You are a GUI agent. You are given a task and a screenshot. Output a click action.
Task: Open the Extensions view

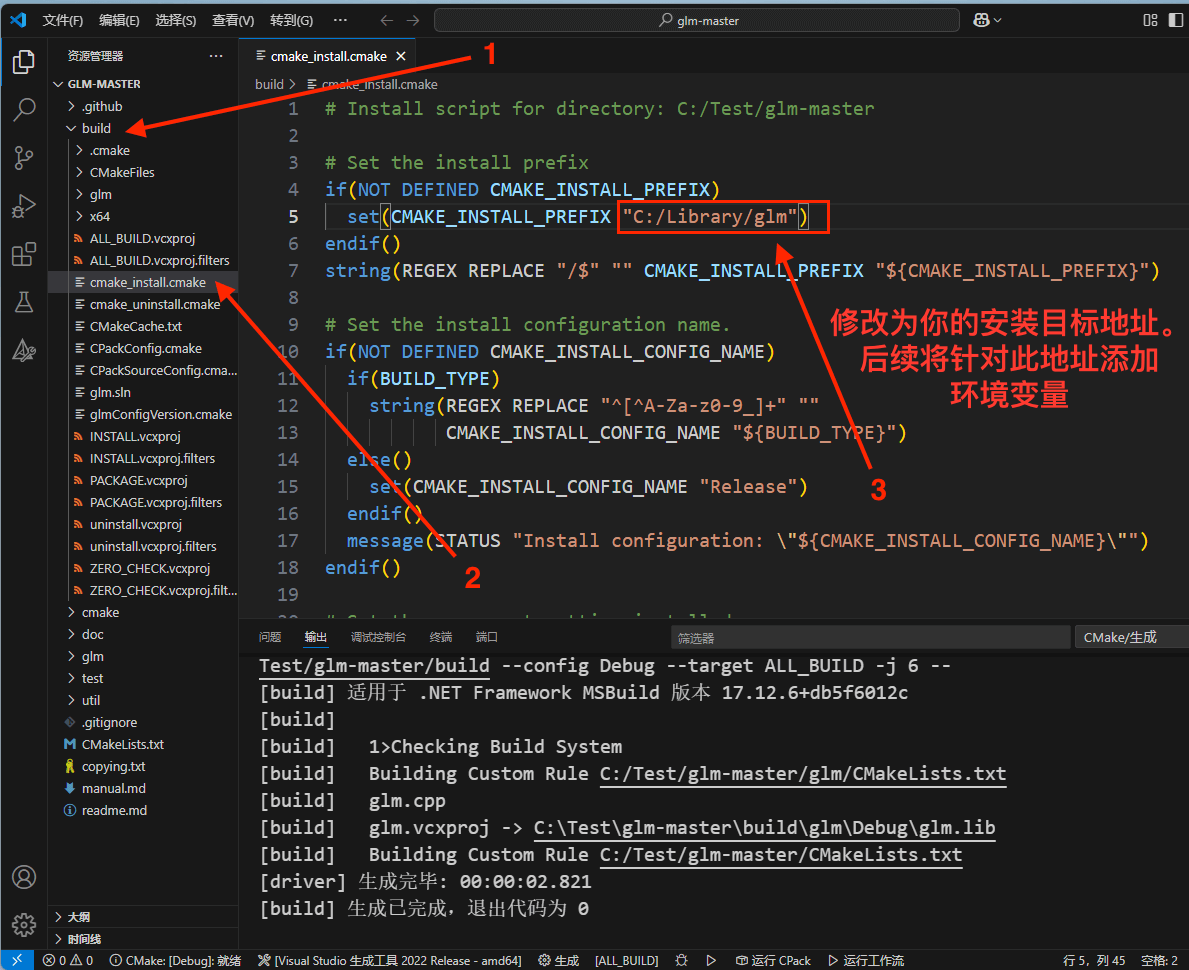tap(24, 255)
